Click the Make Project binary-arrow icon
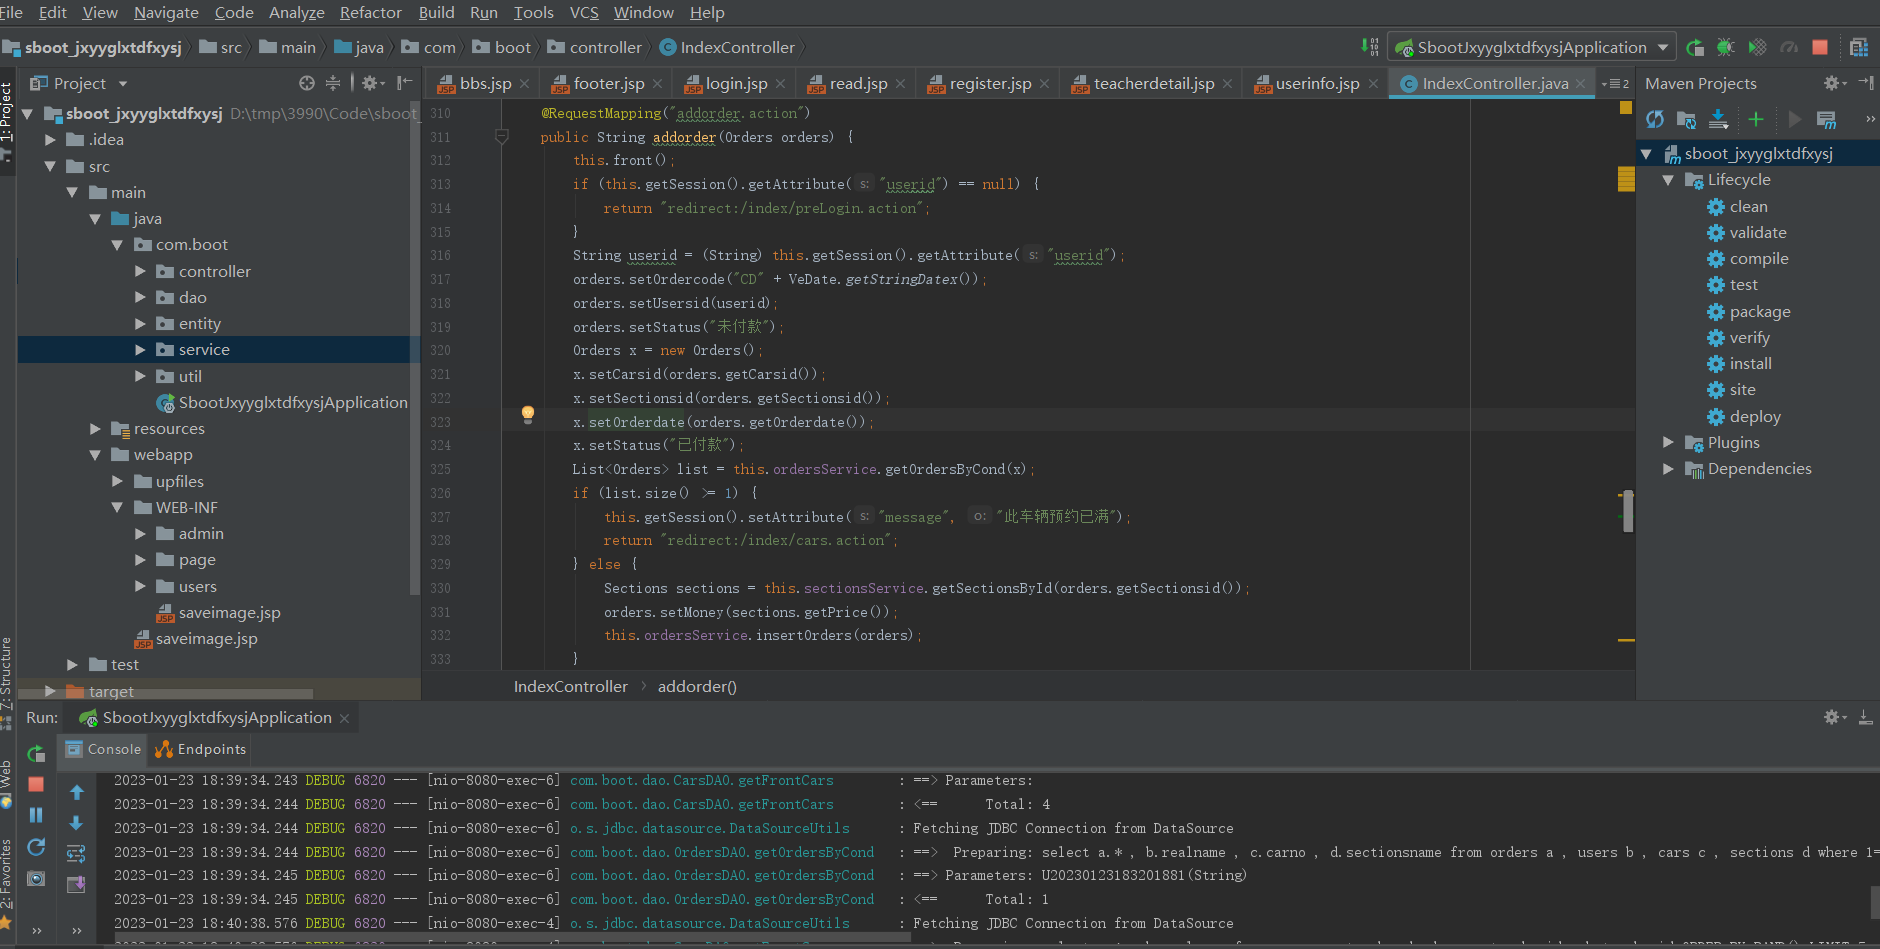 [1370, 47]
